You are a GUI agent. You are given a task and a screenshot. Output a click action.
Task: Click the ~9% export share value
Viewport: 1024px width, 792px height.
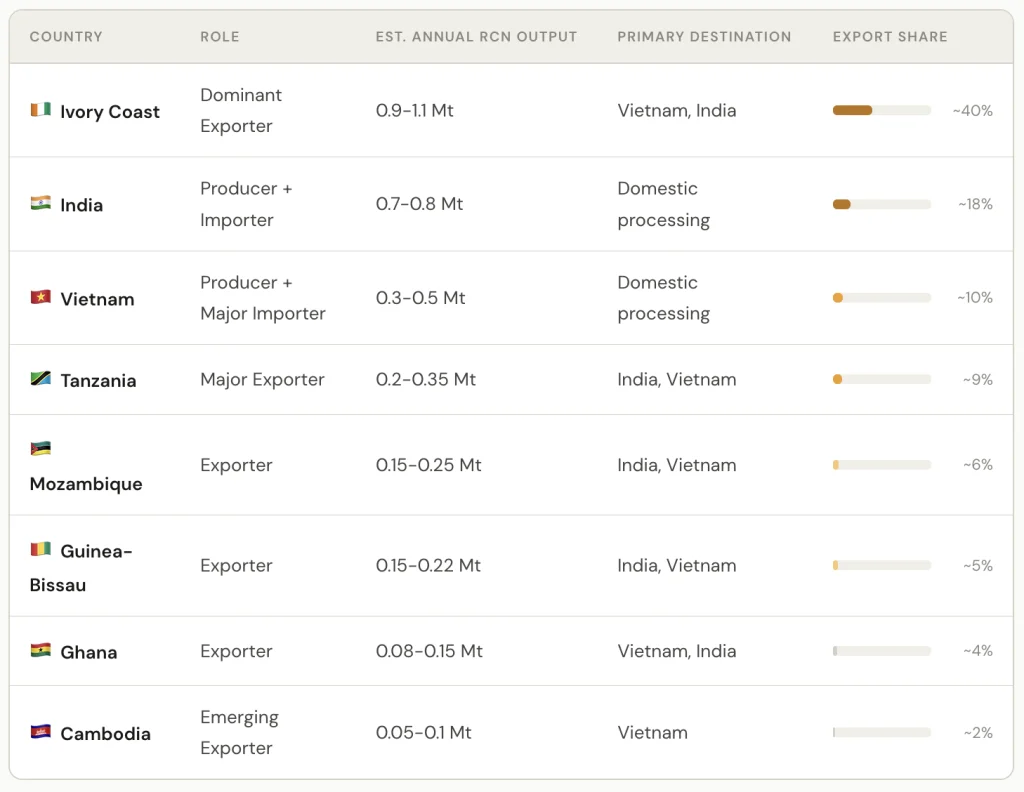click(978, 379)
